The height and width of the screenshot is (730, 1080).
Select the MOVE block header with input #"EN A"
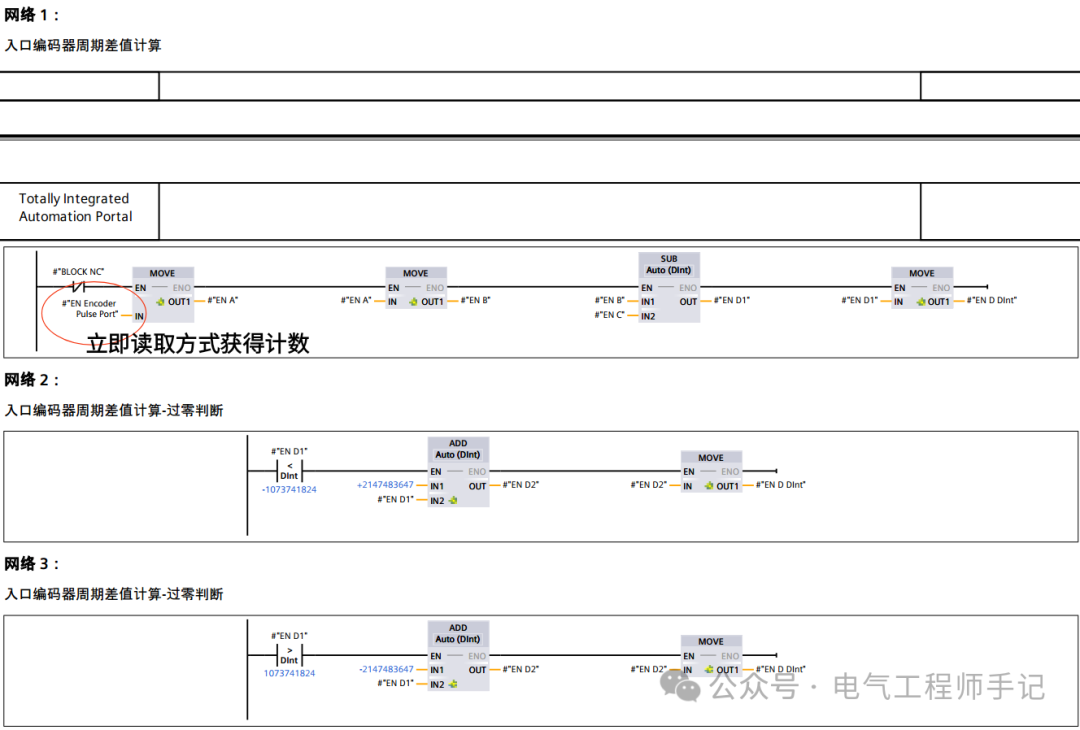[415, 273]
